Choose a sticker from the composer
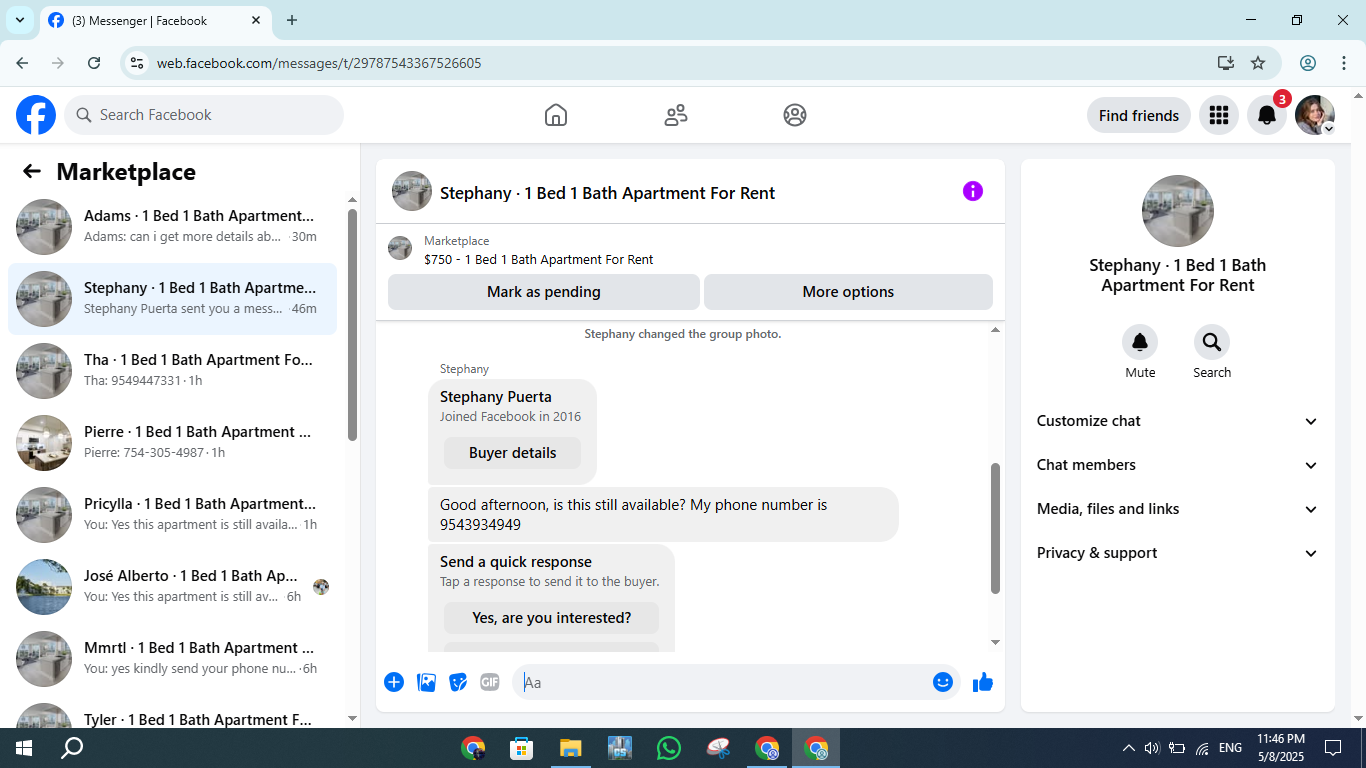The width and height of the screenshot is (1366, 768). click(458, 682)
